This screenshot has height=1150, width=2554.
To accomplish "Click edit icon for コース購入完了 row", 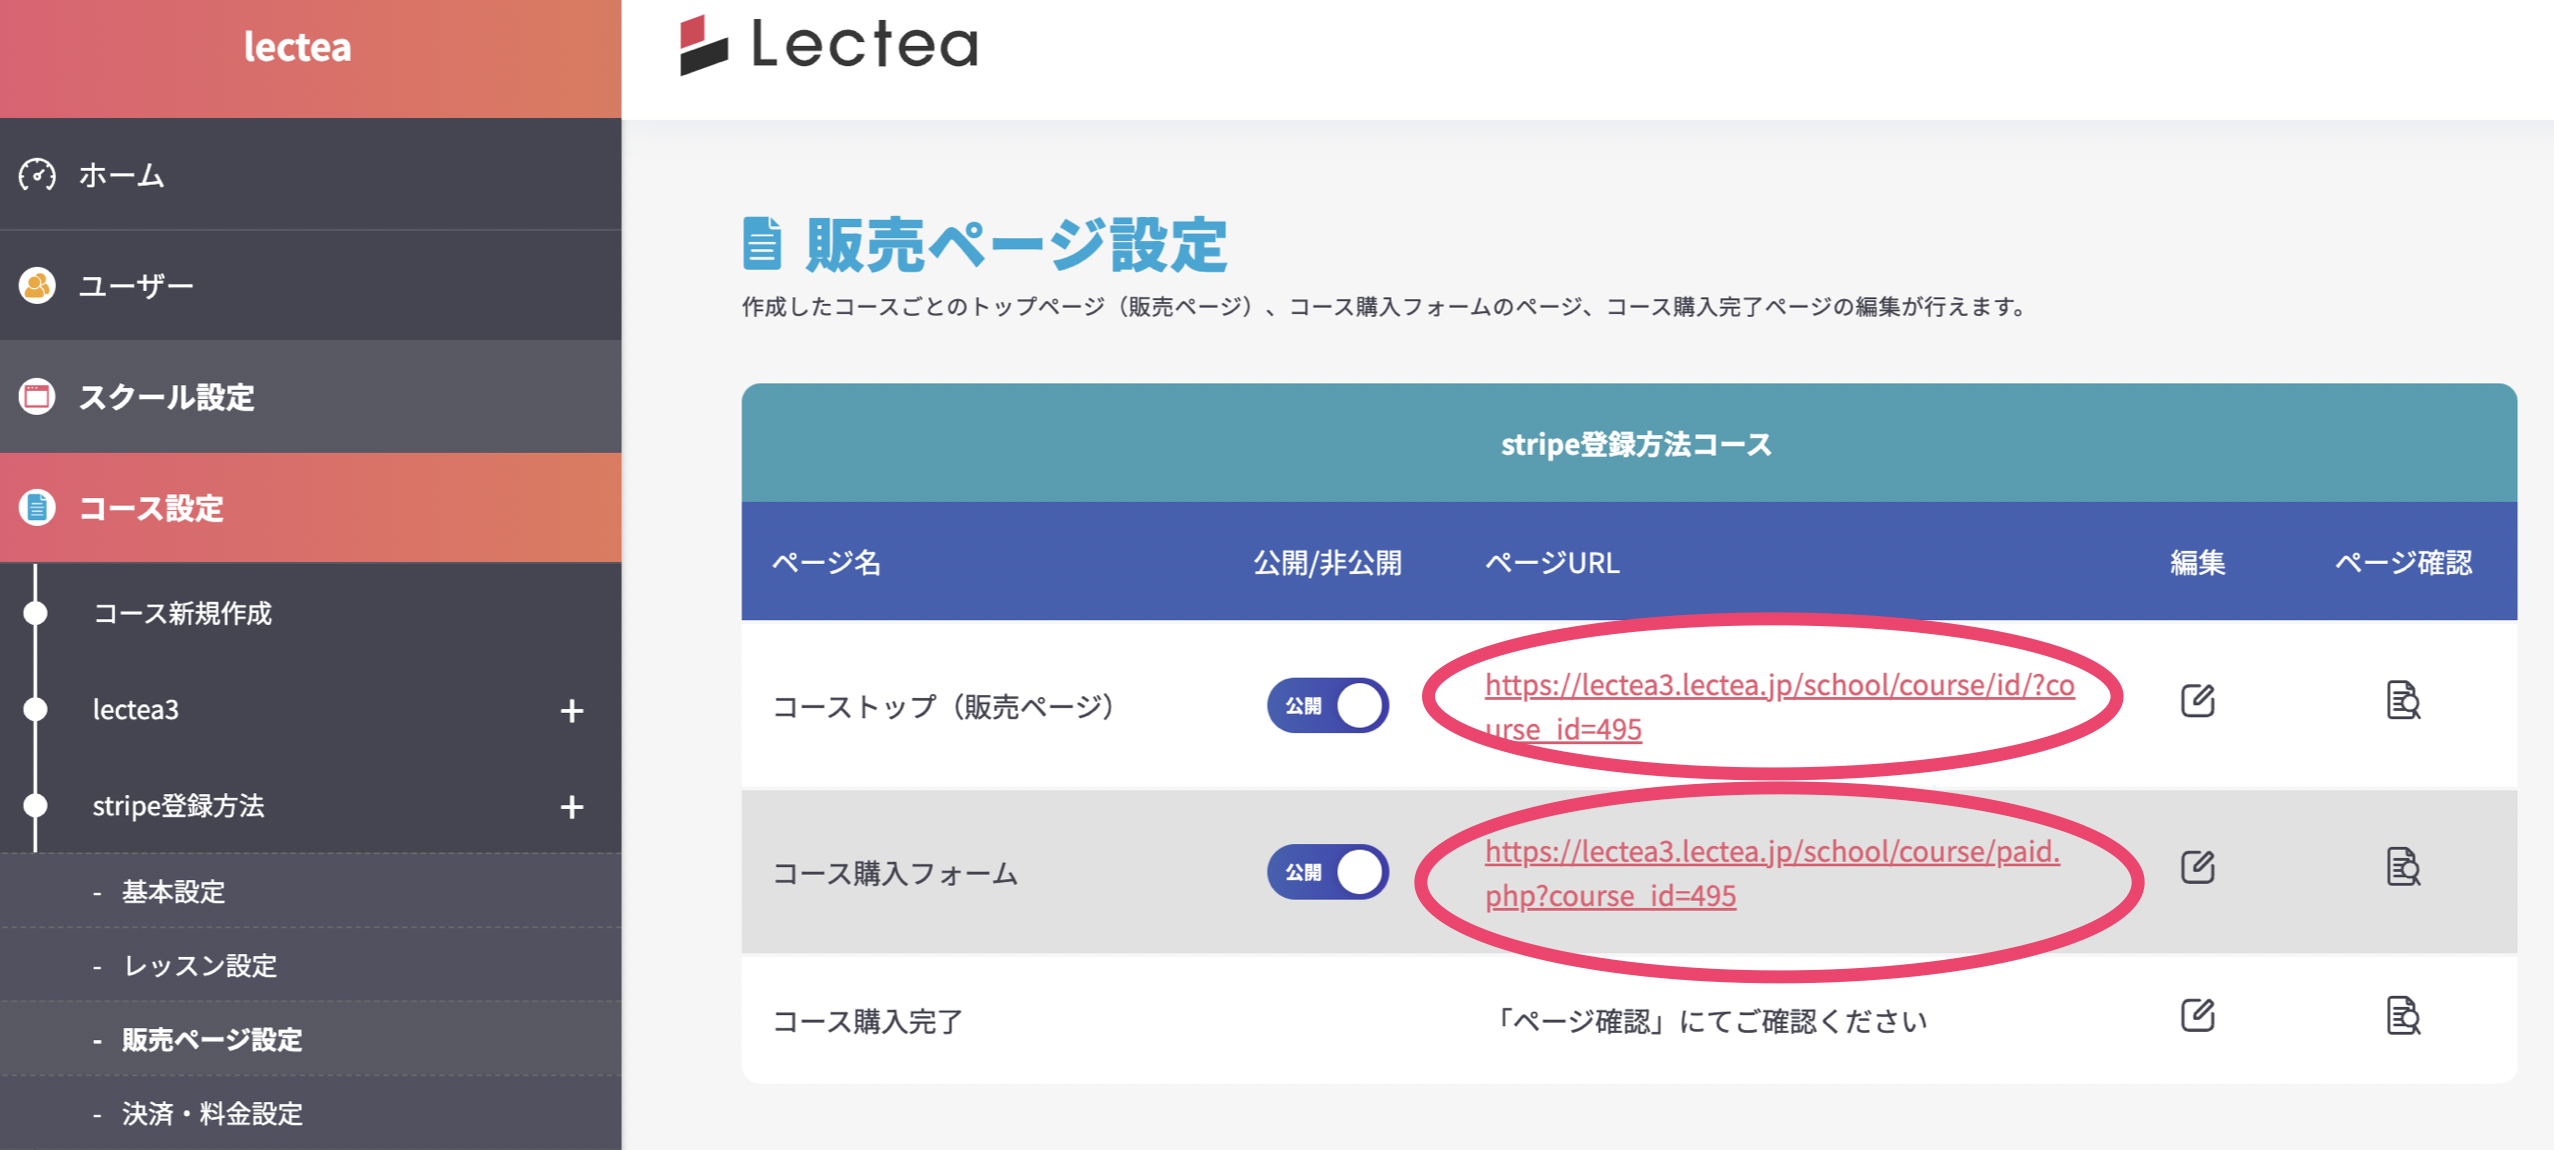I will (x=2197, y=1016).
